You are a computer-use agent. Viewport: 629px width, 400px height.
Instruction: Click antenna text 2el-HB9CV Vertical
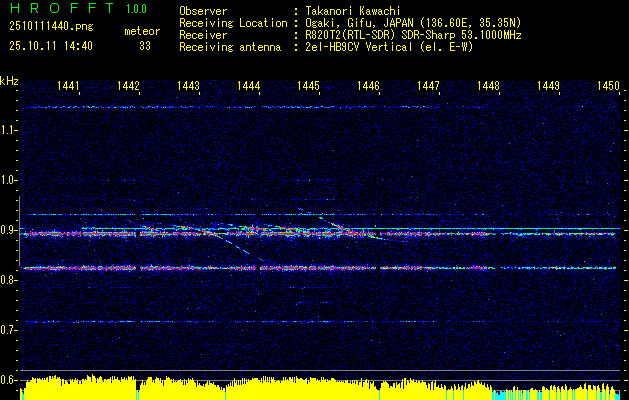pos(359,47)
